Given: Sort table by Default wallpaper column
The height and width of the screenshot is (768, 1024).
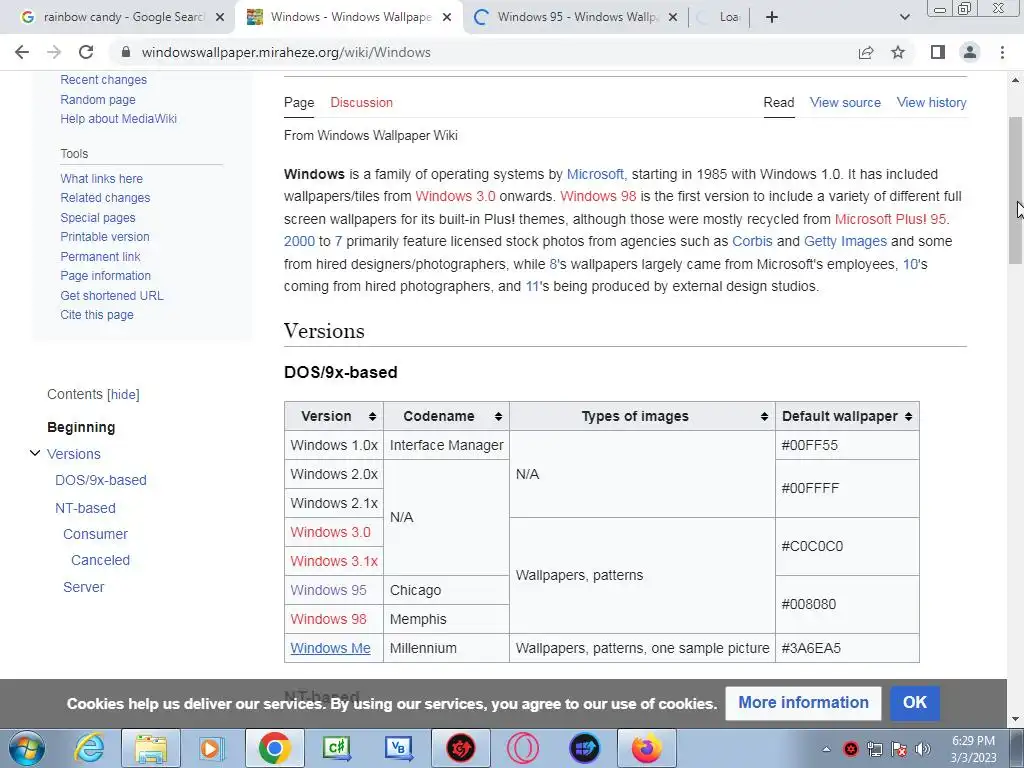Looking at the screenshot, I should coord(847,416).
